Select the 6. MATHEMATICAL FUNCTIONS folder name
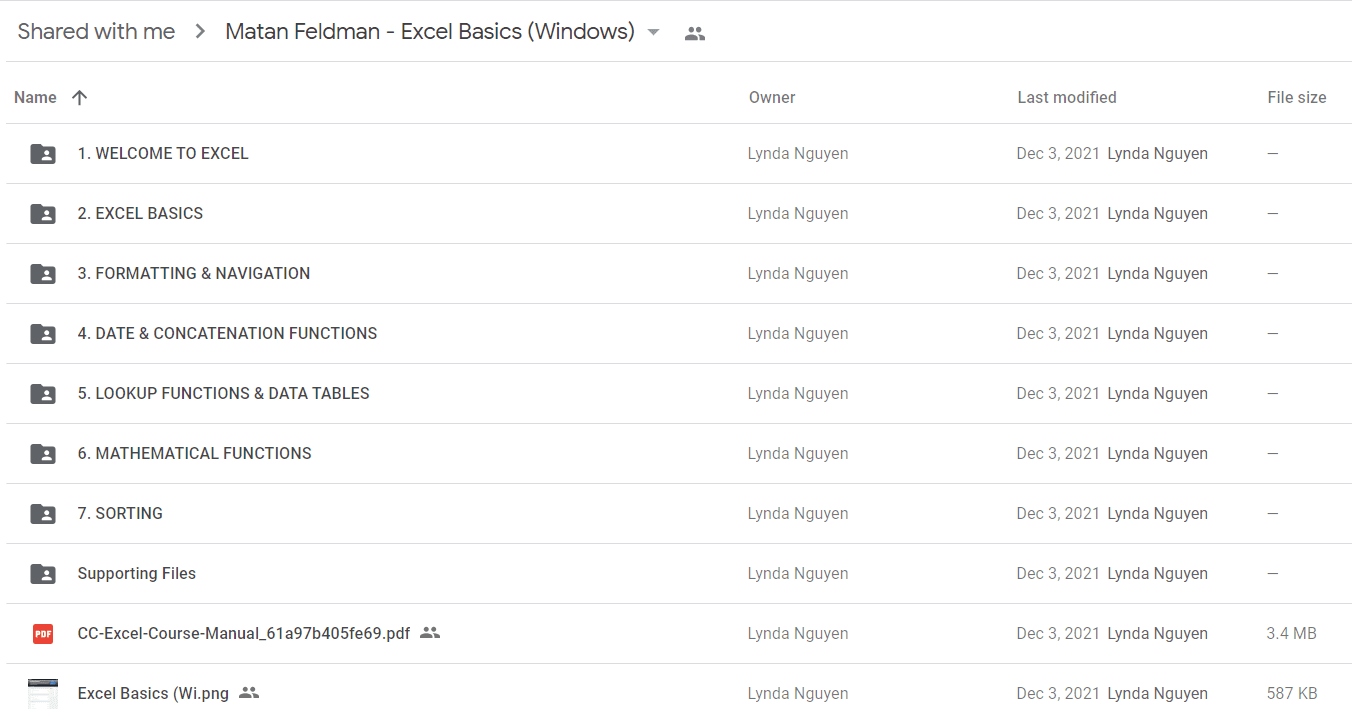This screenshot has width=1352, height=723. [195, 453]
